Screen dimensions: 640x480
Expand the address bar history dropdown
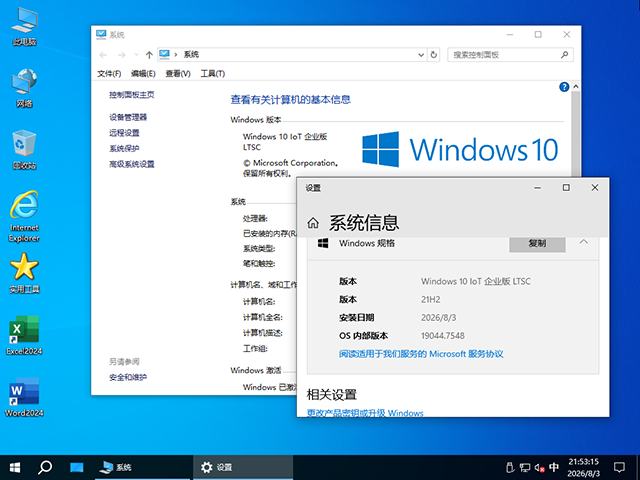(421, 55)
